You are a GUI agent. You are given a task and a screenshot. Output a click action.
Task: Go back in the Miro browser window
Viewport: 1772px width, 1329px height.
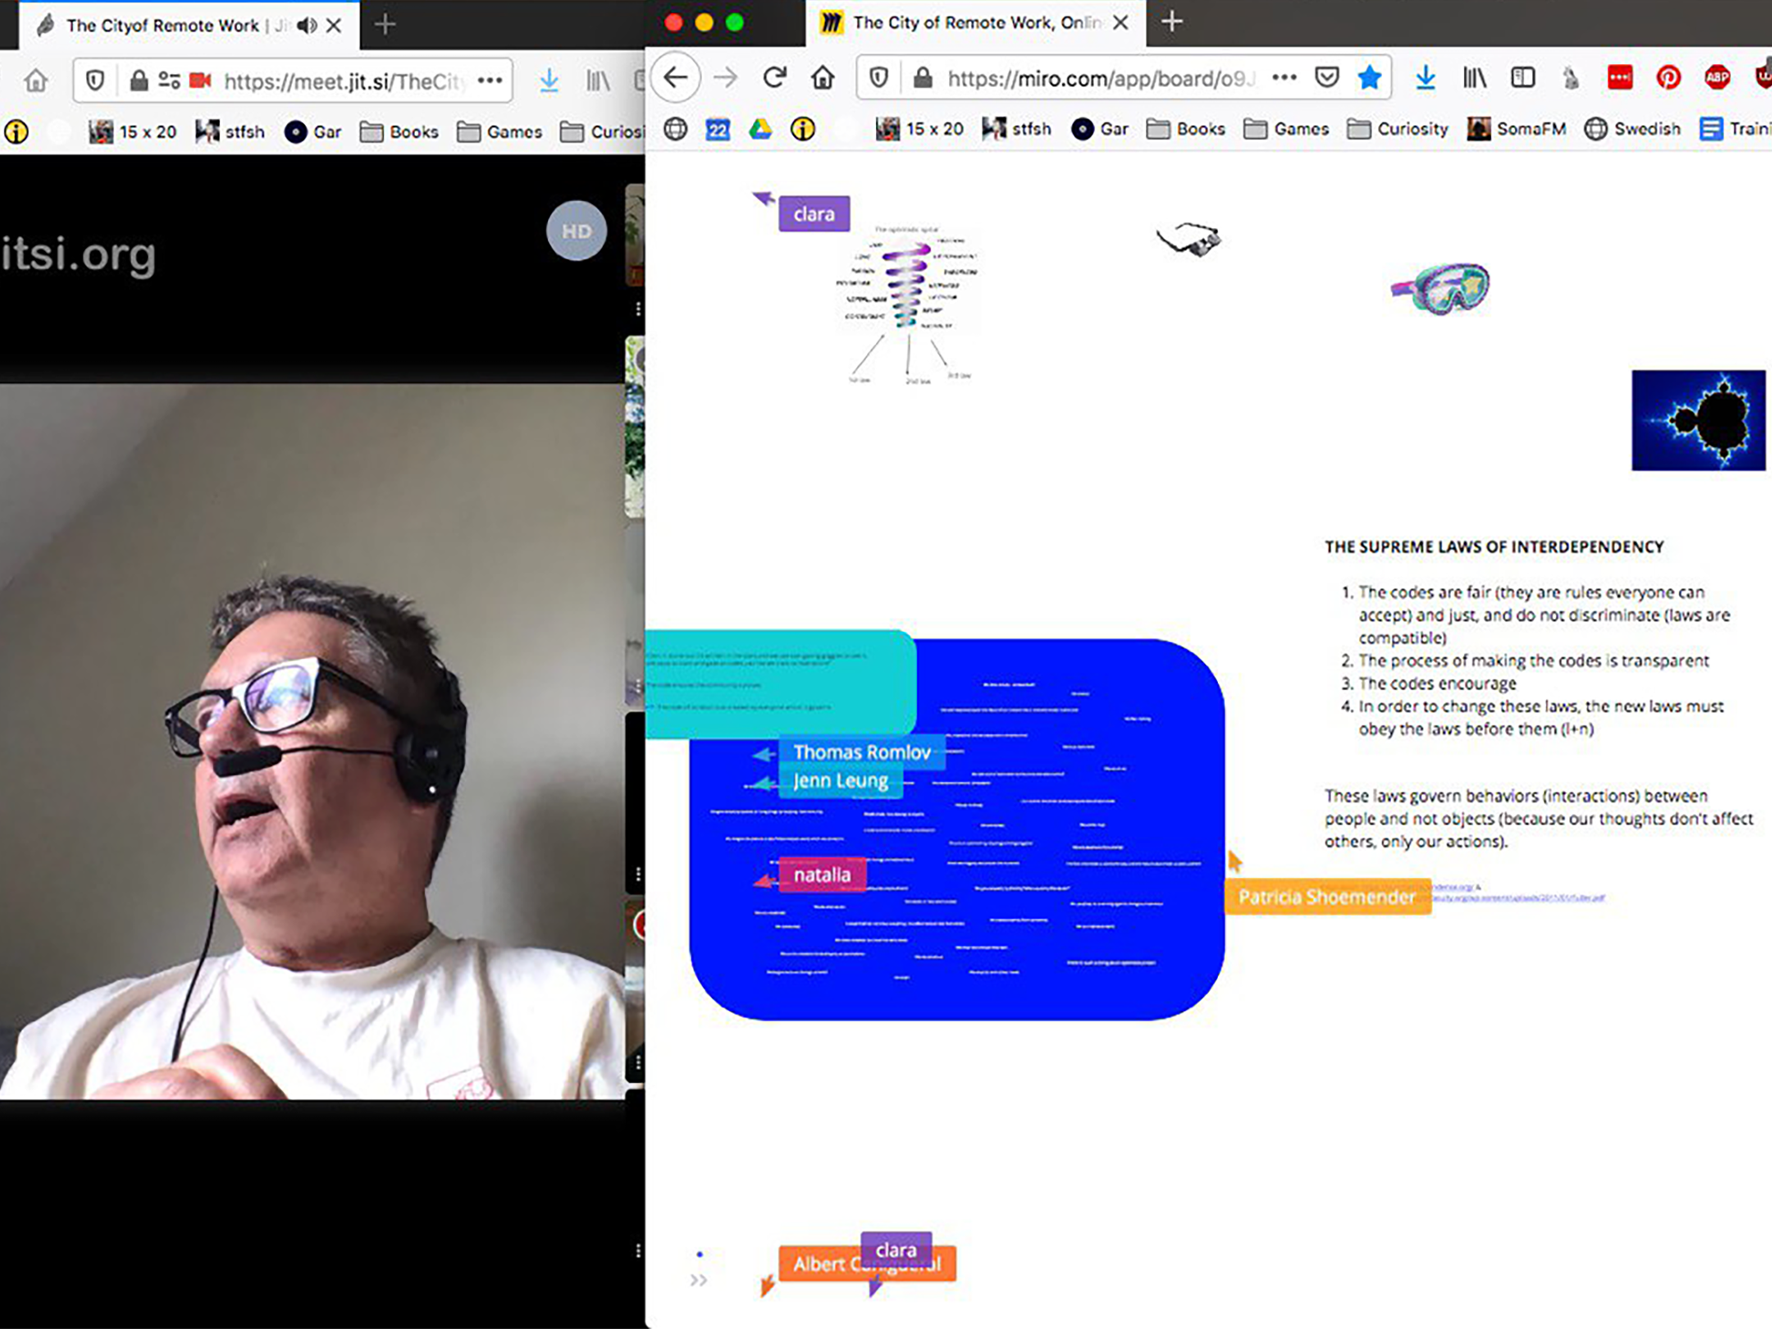pos(676,78)
